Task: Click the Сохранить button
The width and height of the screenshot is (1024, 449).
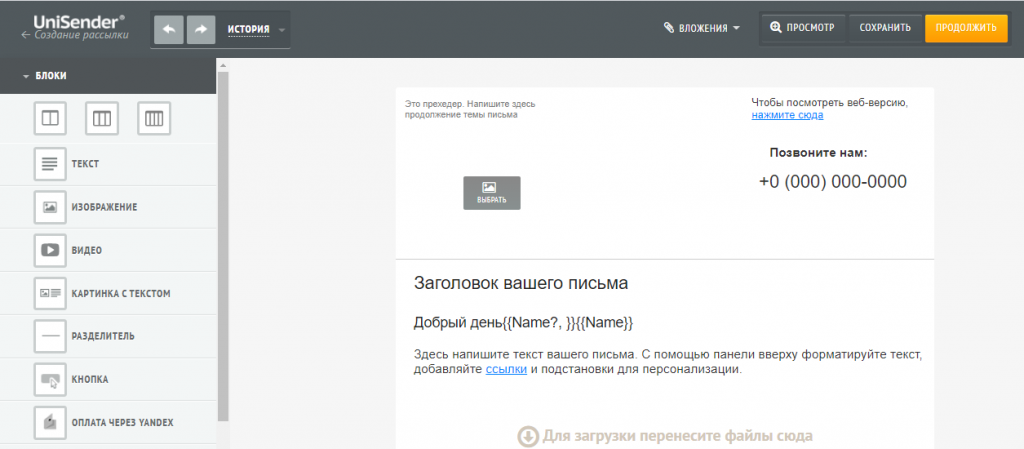Action: click(885, 28)
